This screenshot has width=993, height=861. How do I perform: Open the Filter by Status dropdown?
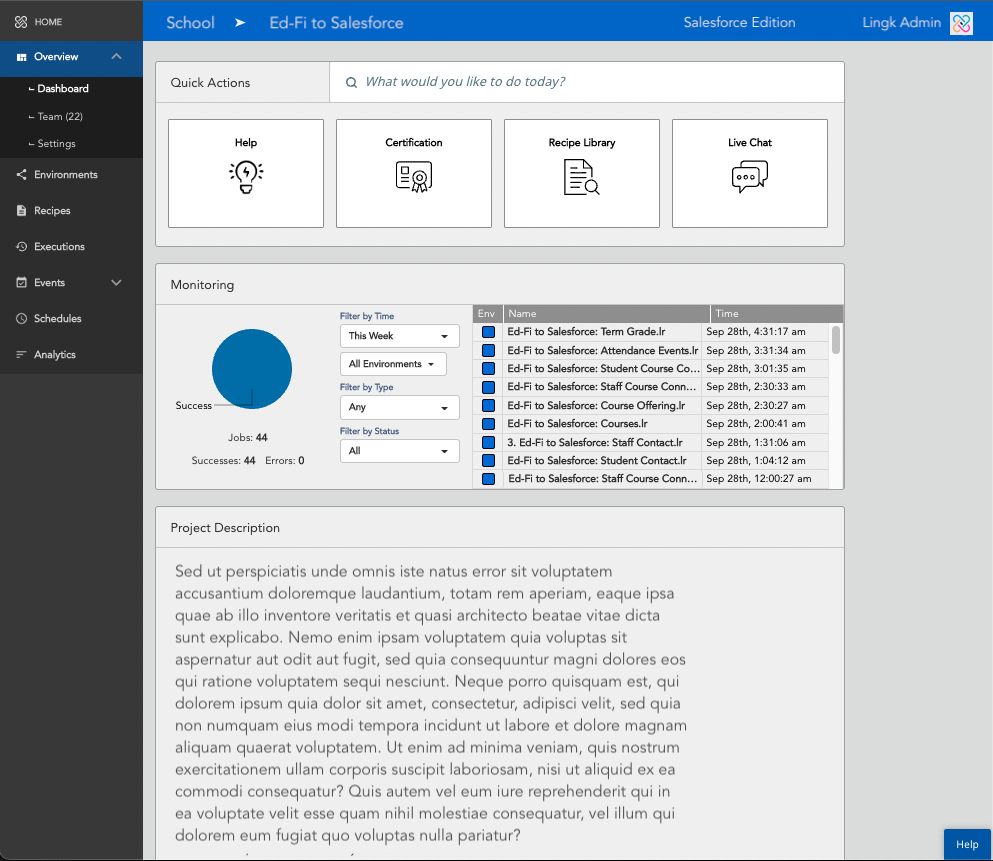pos(399,451)
